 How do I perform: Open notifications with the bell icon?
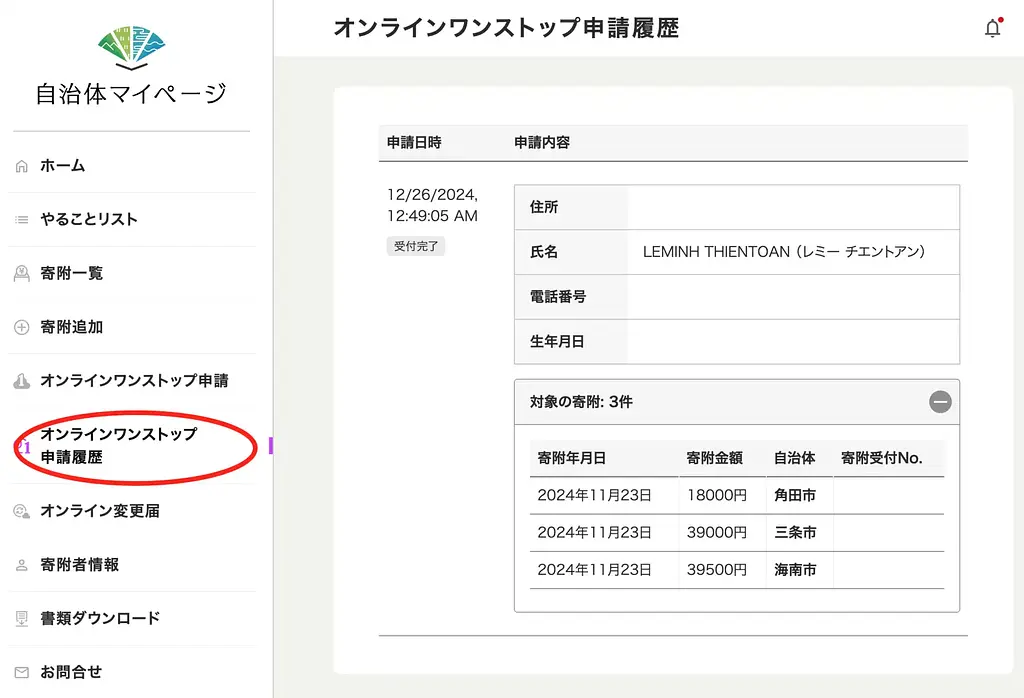(992, 28)
